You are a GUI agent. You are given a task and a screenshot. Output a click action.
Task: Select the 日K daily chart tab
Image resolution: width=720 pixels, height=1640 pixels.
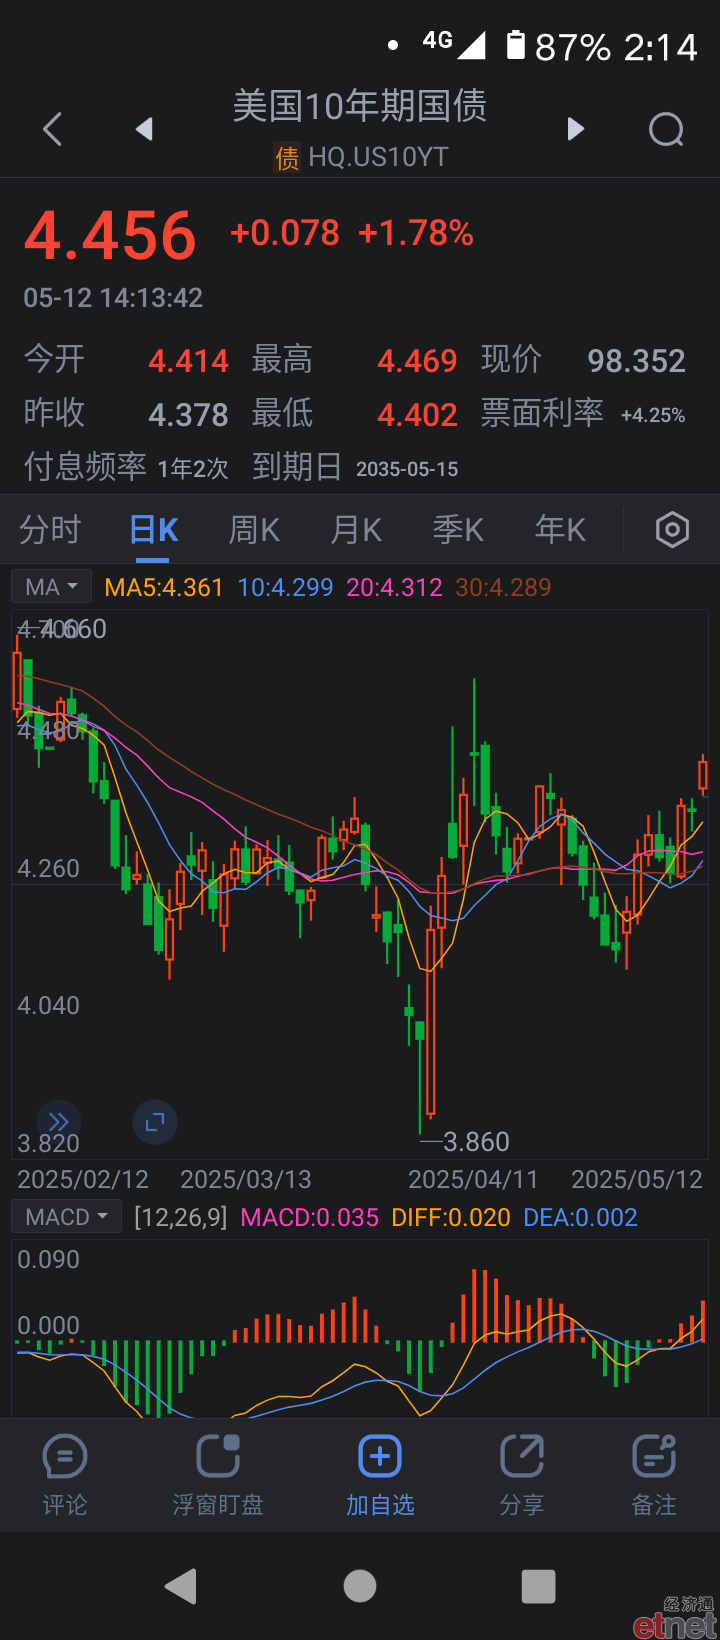154,529
